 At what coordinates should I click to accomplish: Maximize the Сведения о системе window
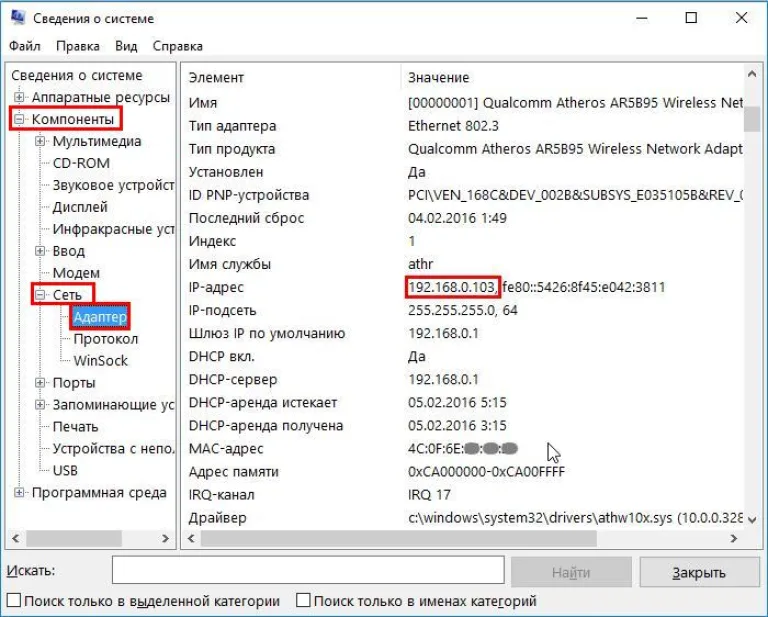point(691,18)
